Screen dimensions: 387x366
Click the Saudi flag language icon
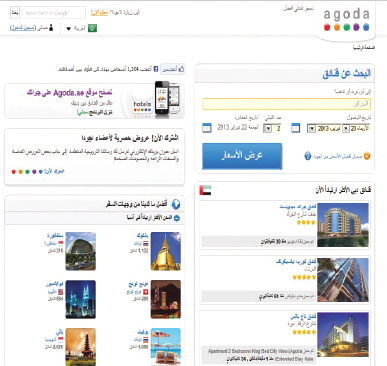tap(92, 28)
